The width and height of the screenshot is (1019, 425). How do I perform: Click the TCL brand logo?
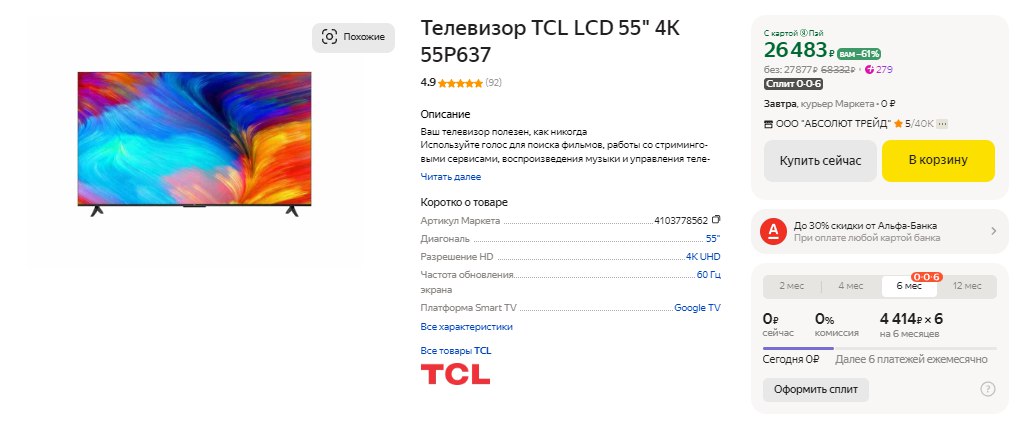455,375
